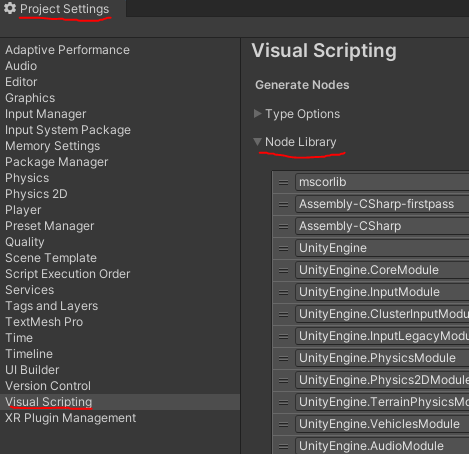Click drag handle of UnityEngine.CoreModule row
Viewport: 469px width, 454px height.
point(283,270)
